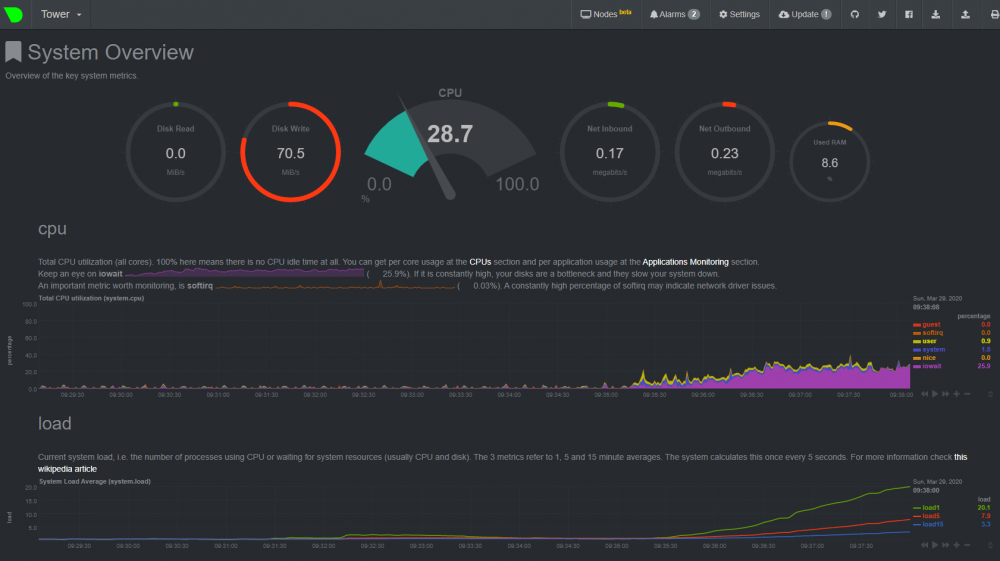The height and width of the screenshot is (561, 1000).
Task: Click the alarm bell icon in navbar
Action: point(654,14)
